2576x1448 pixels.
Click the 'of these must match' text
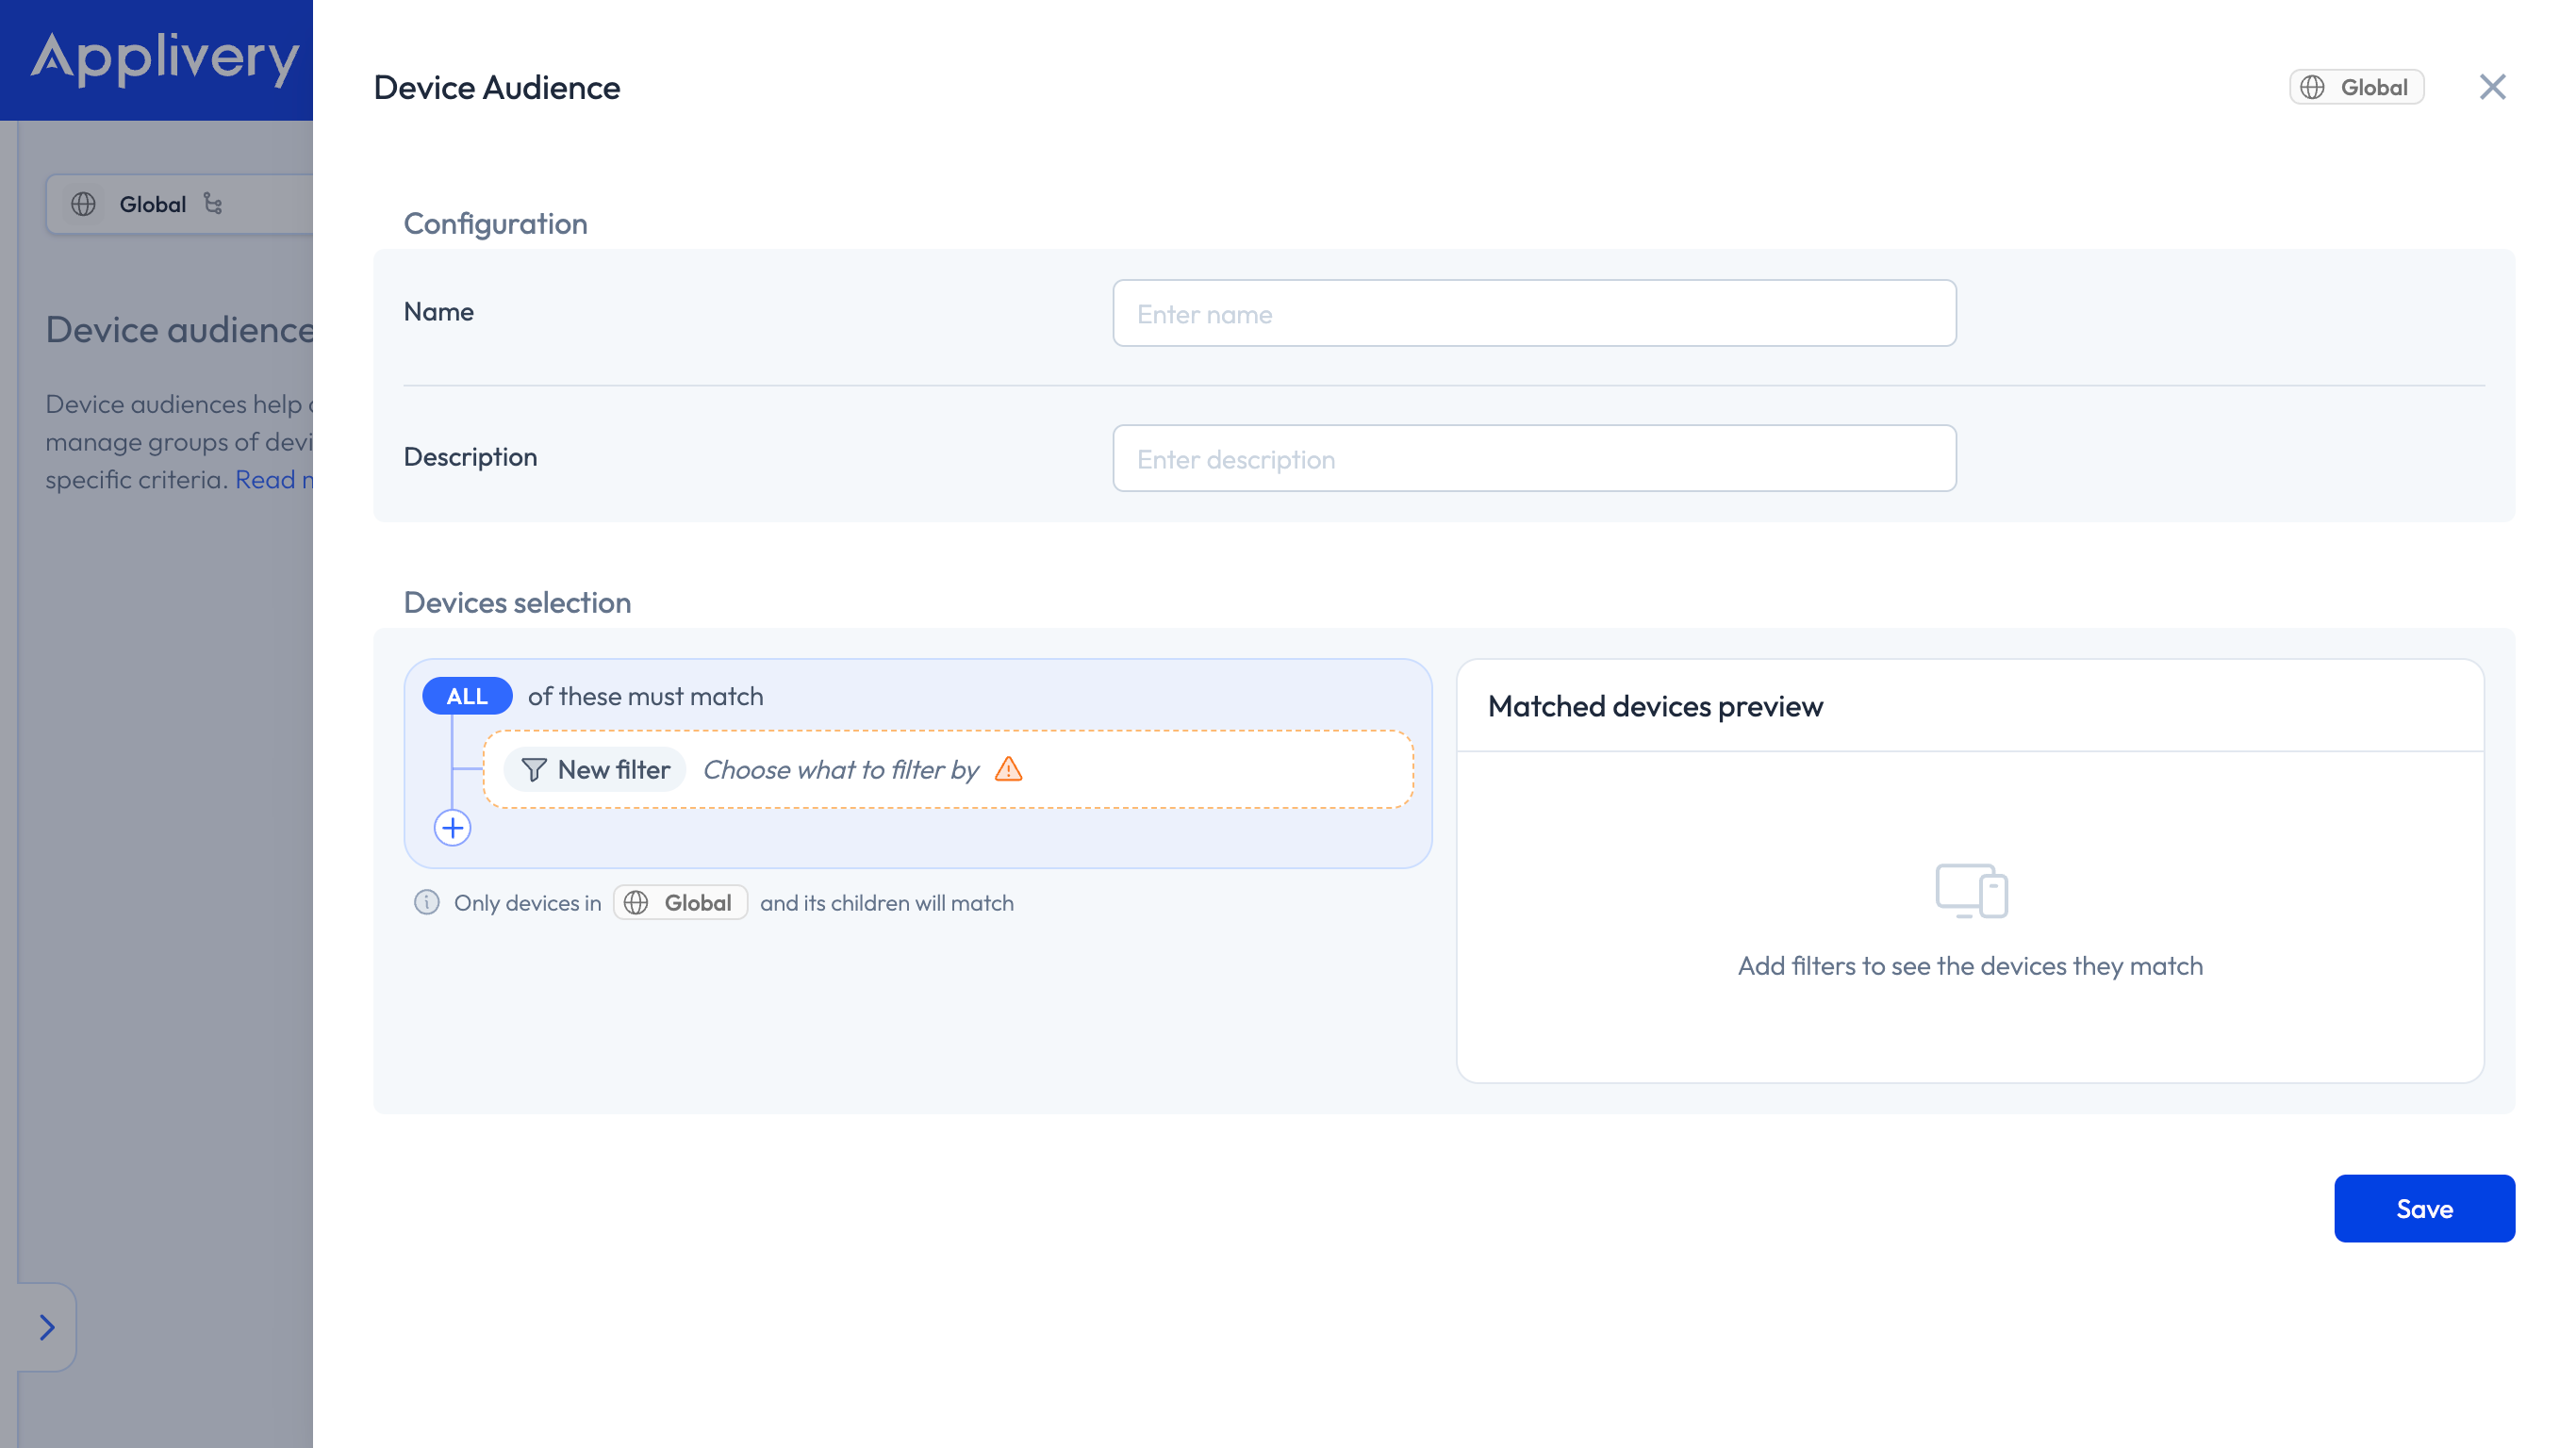(x=645, y=696)
